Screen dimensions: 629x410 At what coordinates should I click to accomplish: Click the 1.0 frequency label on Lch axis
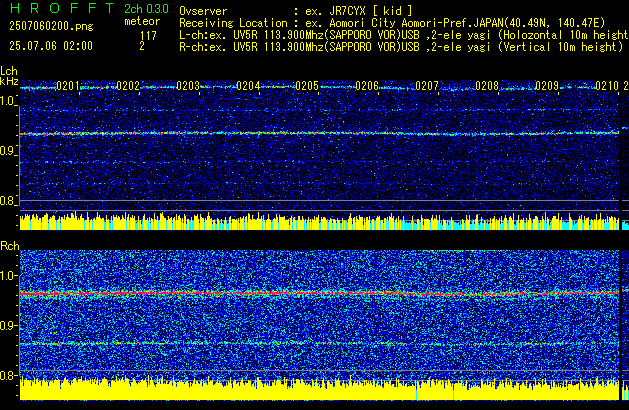point(8,101)
